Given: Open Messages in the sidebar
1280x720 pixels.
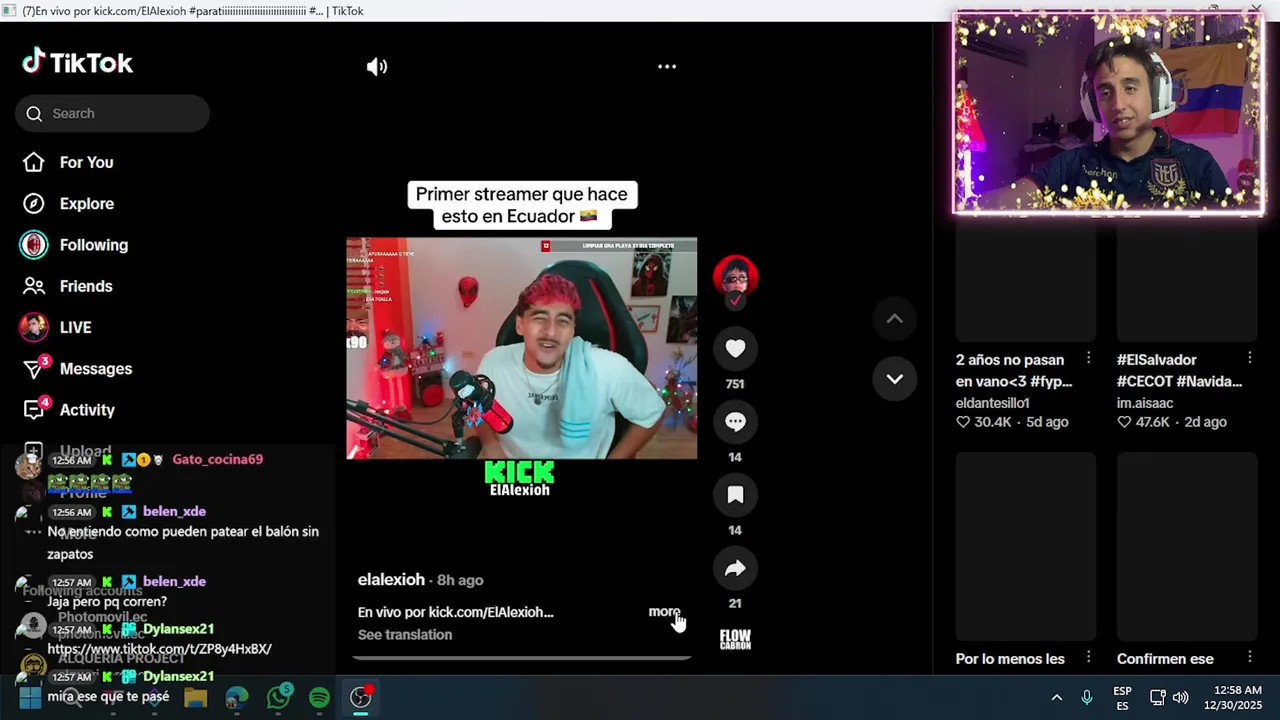Looking at the screenshot, I should coord(95,369).
